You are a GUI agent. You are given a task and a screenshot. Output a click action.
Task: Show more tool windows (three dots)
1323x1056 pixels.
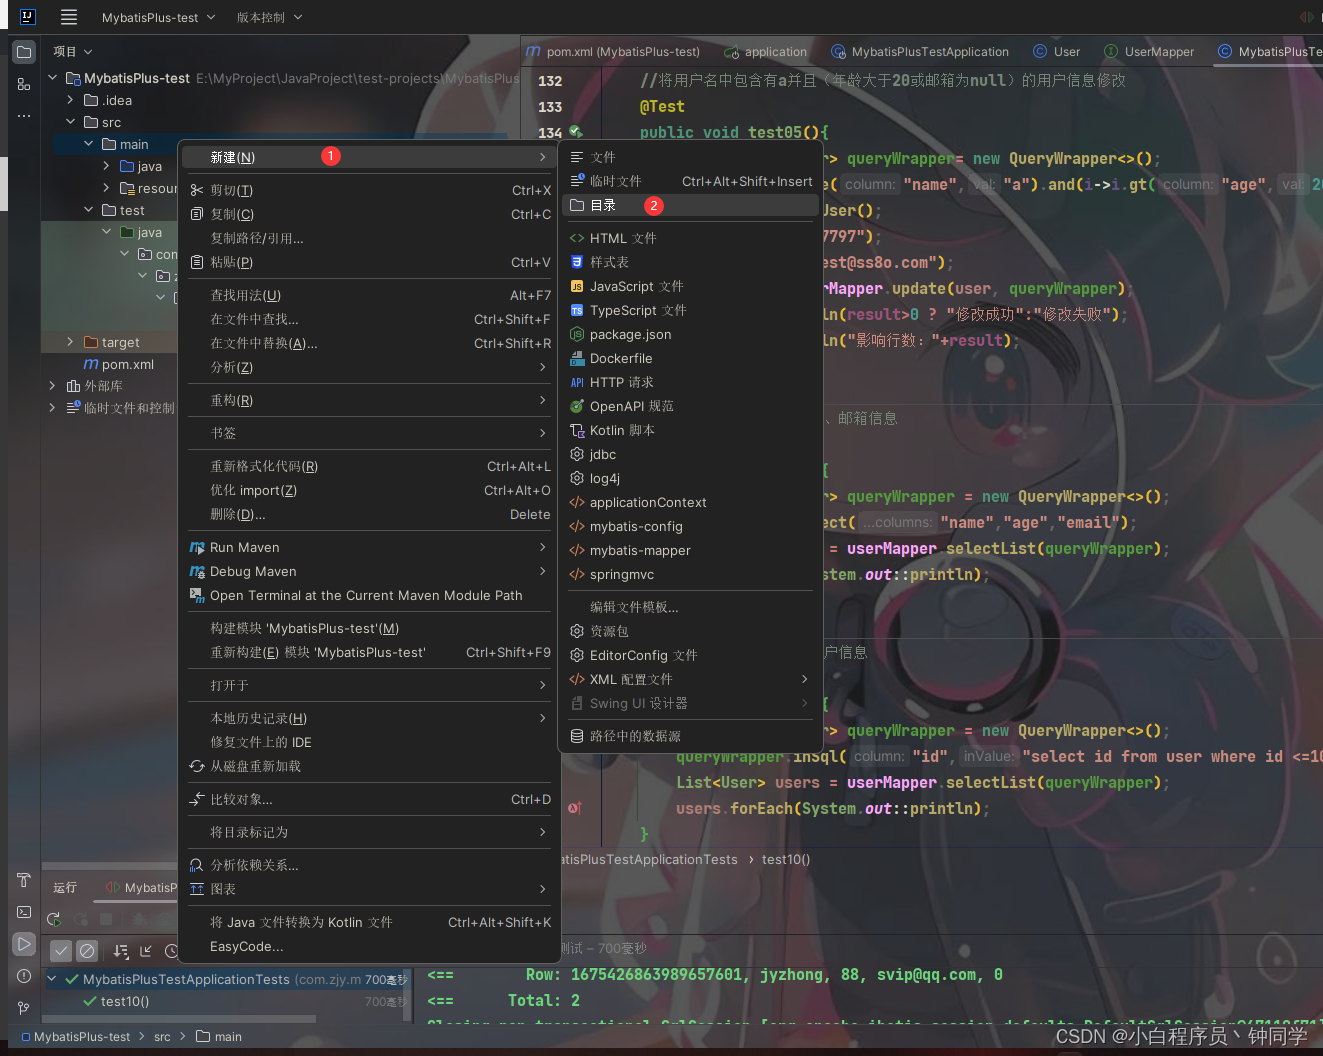pos(24,116)
